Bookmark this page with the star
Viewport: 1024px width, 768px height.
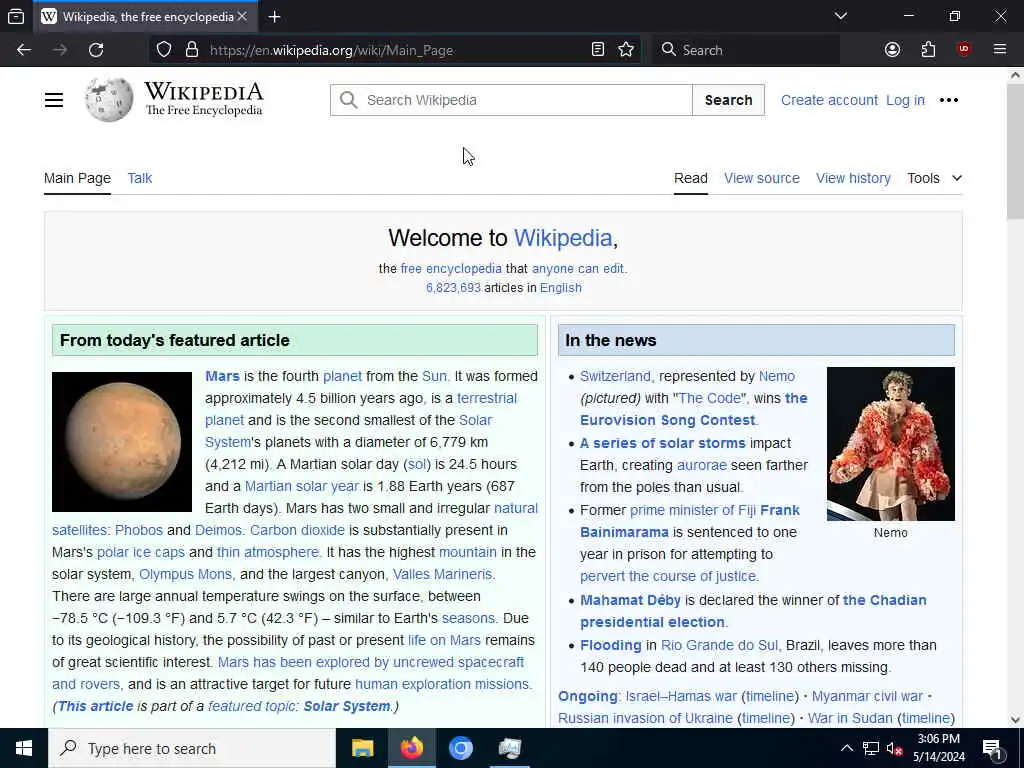626,50
